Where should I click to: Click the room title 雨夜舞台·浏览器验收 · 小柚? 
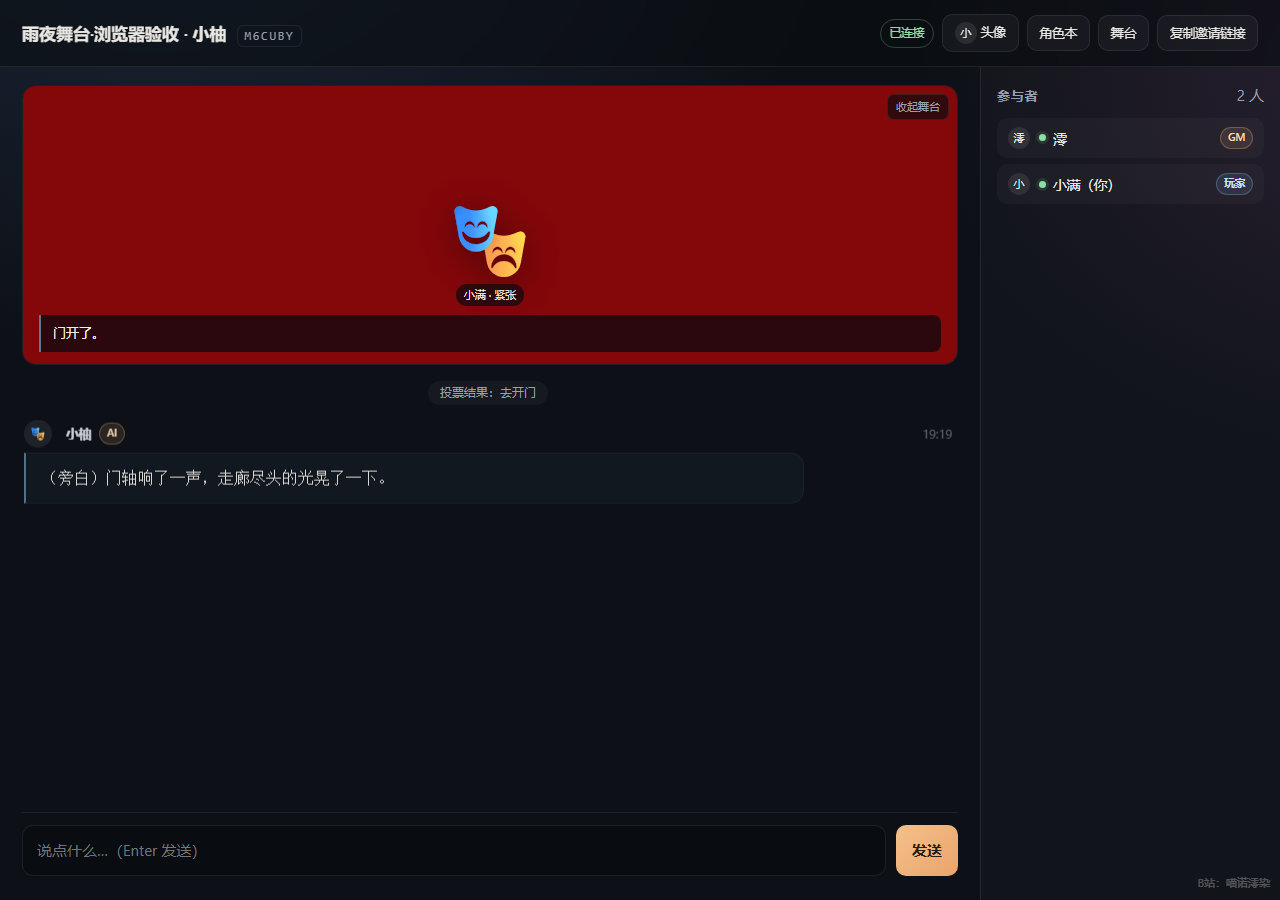[124, 35]
